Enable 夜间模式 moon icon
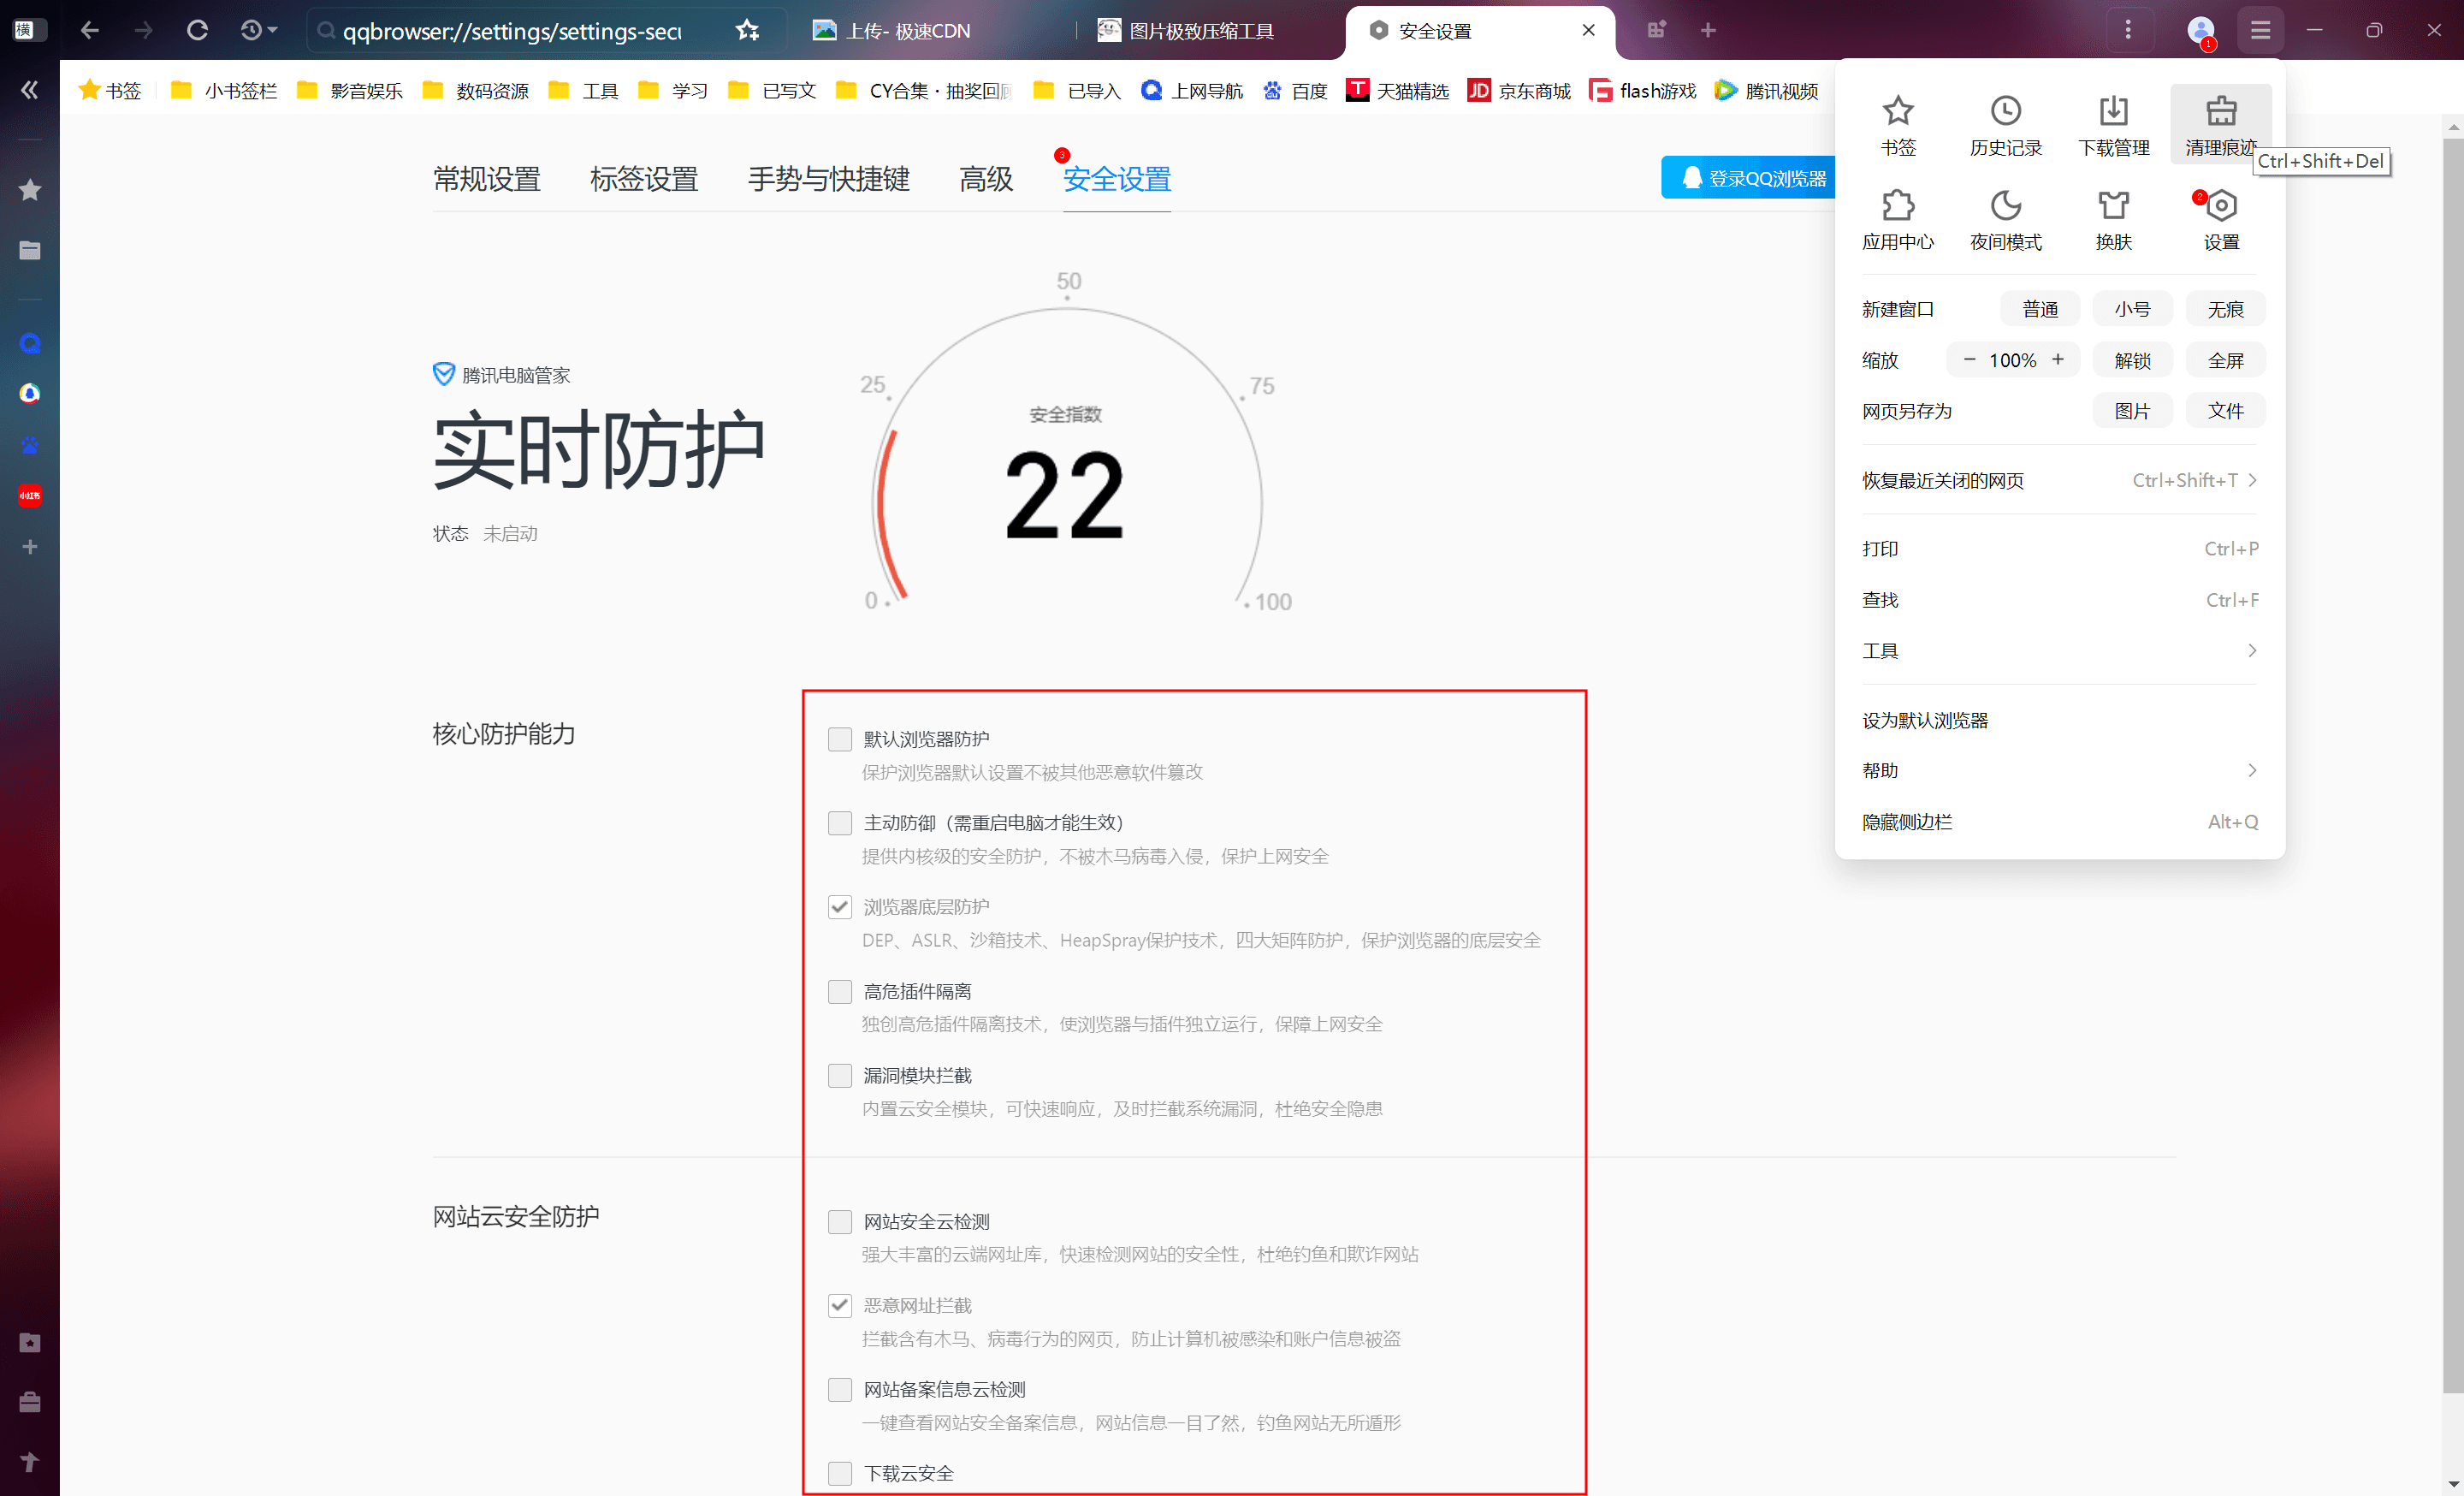The image size is (2464, 1496). tap(2005, 206)
